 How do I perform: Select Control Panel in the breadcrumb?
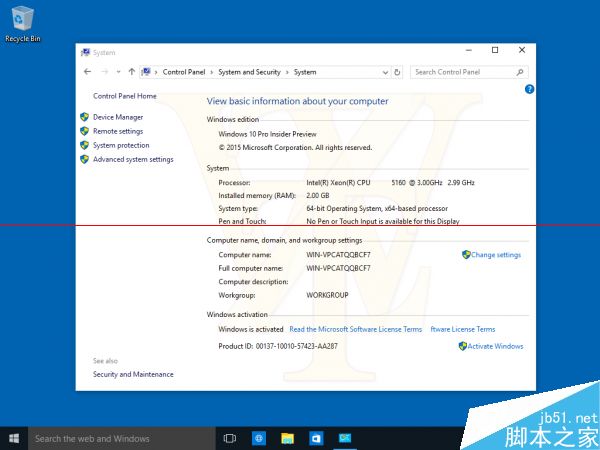click(x=184, y=72)
